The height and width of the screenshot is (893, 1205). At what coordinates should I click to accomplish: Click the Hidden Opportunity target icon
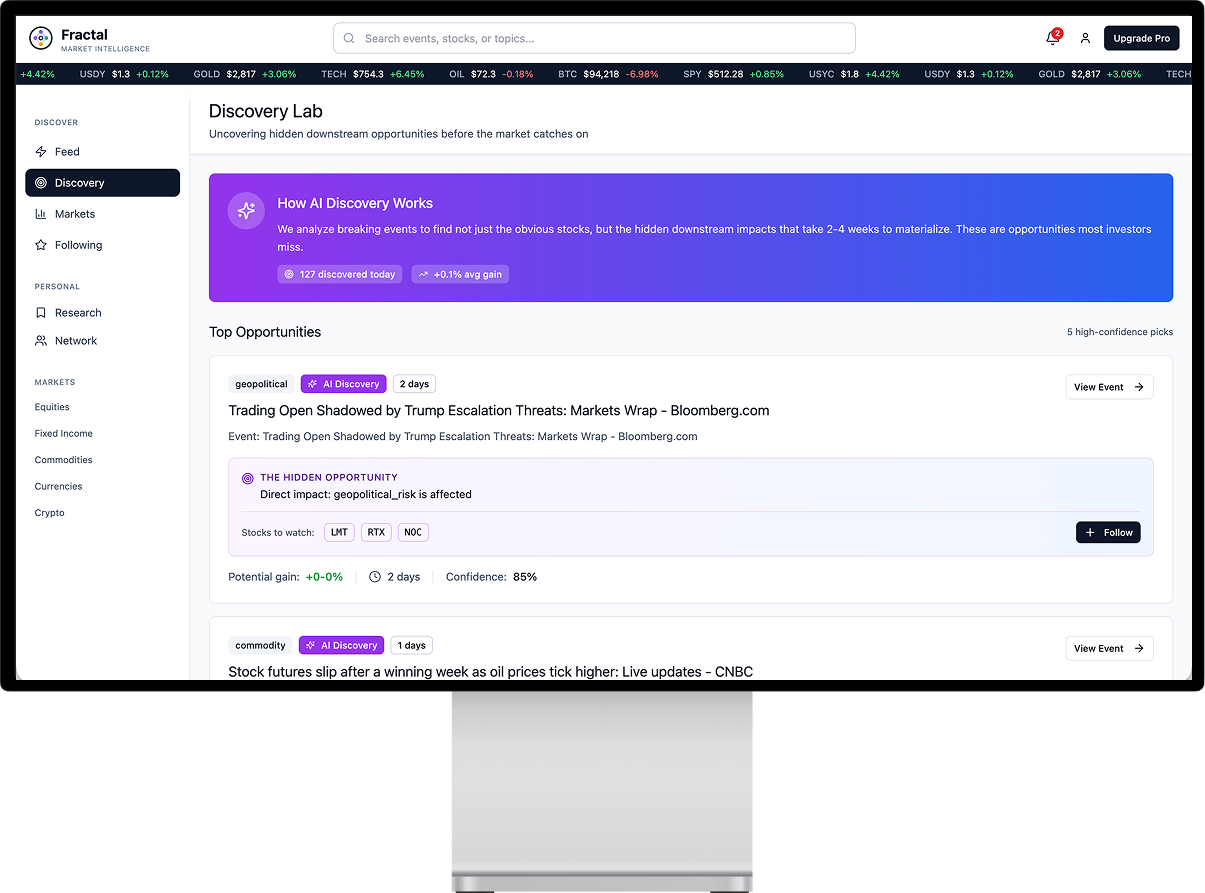coord(248,479)
